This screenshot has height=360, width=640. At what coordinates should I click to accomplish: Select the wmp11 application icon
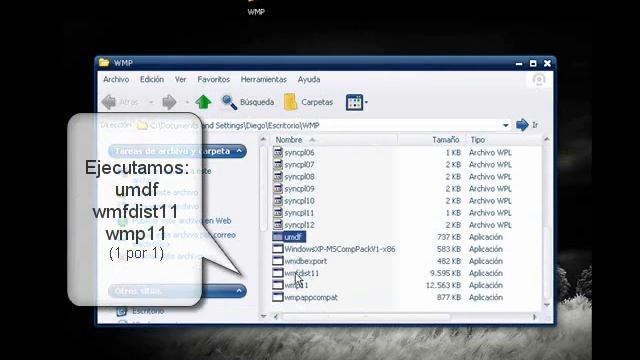[278, 285]
